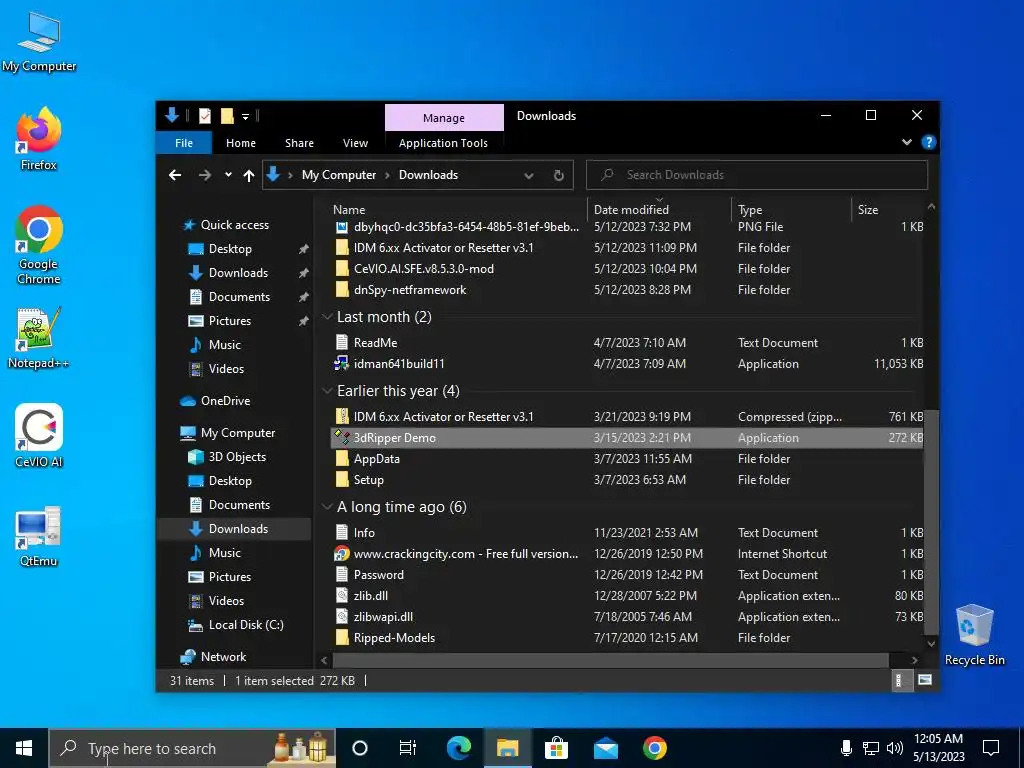Switch to large icons view layout icon
Viewport: 1024px width, 768px height.
[925, 680]
